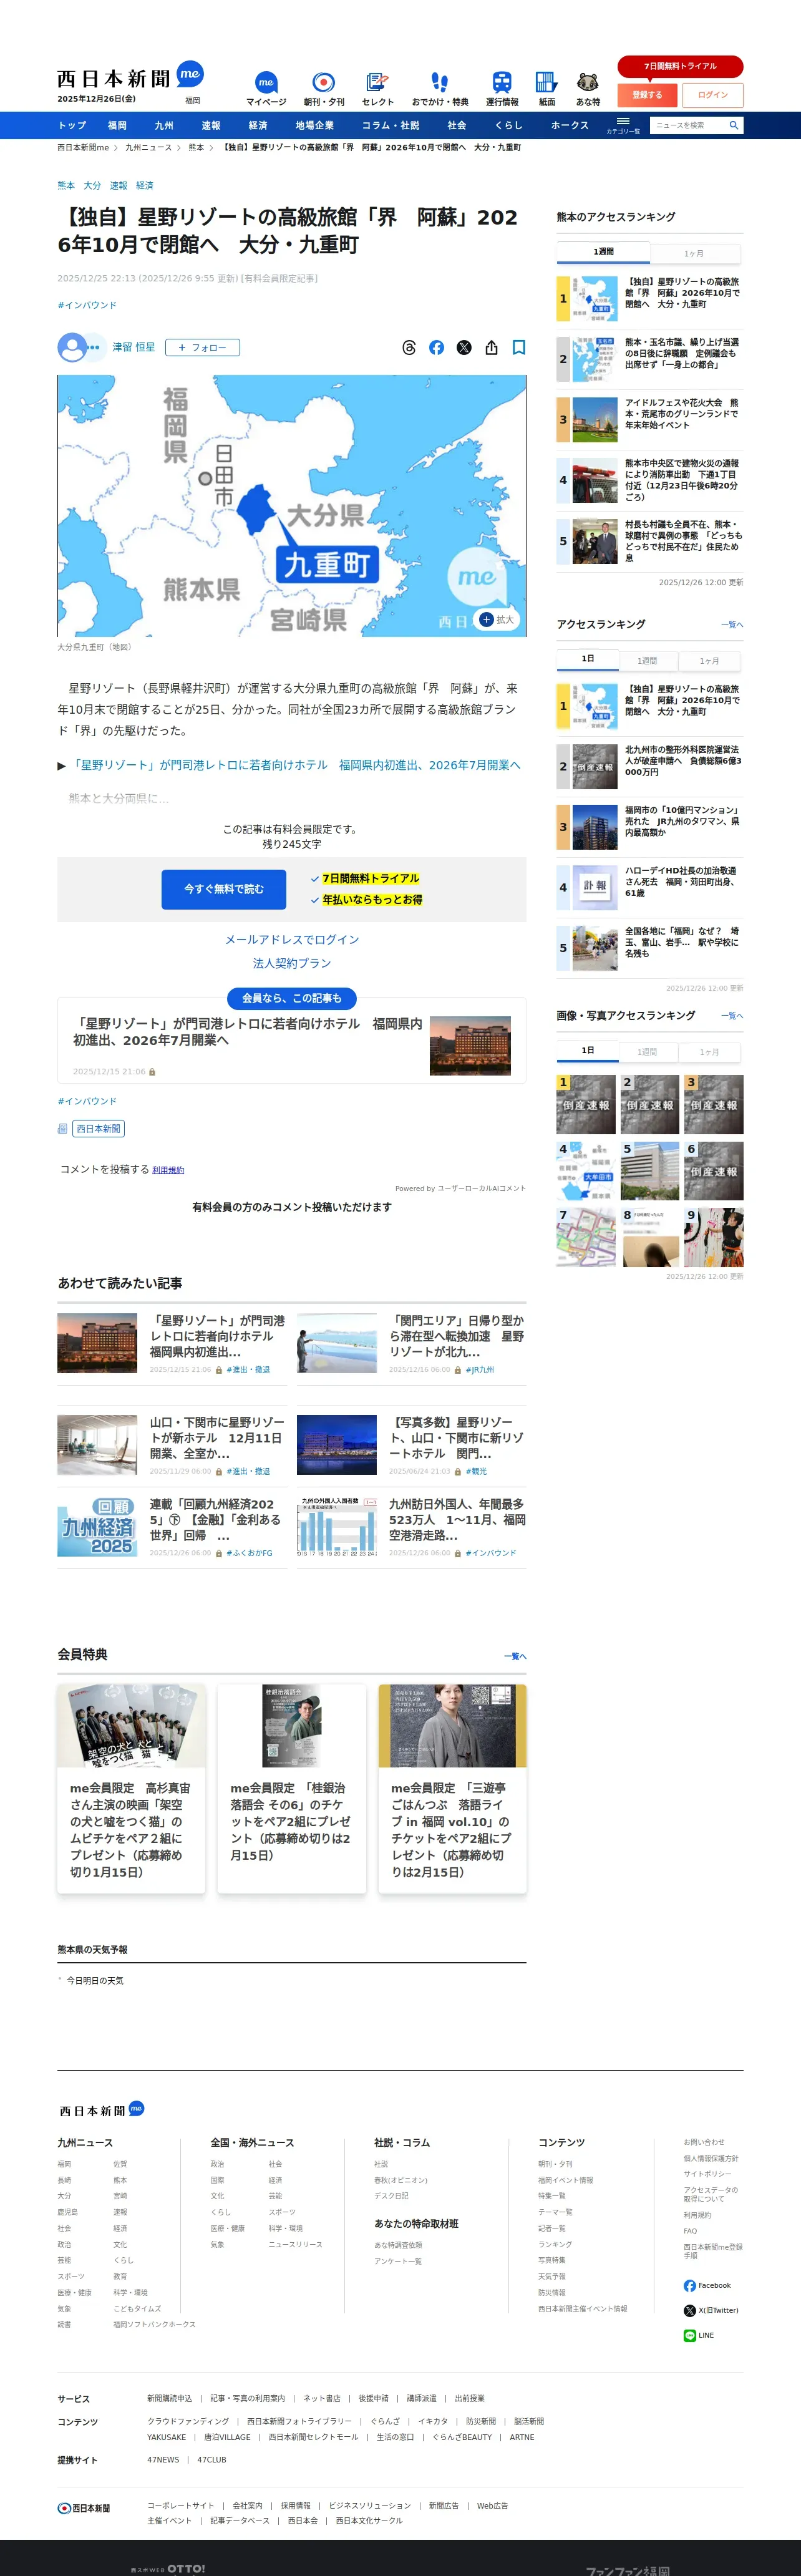This screenshot has width=801, height=2576.
Task: Open footer 47NEWS link
Action: (163, 2459)
